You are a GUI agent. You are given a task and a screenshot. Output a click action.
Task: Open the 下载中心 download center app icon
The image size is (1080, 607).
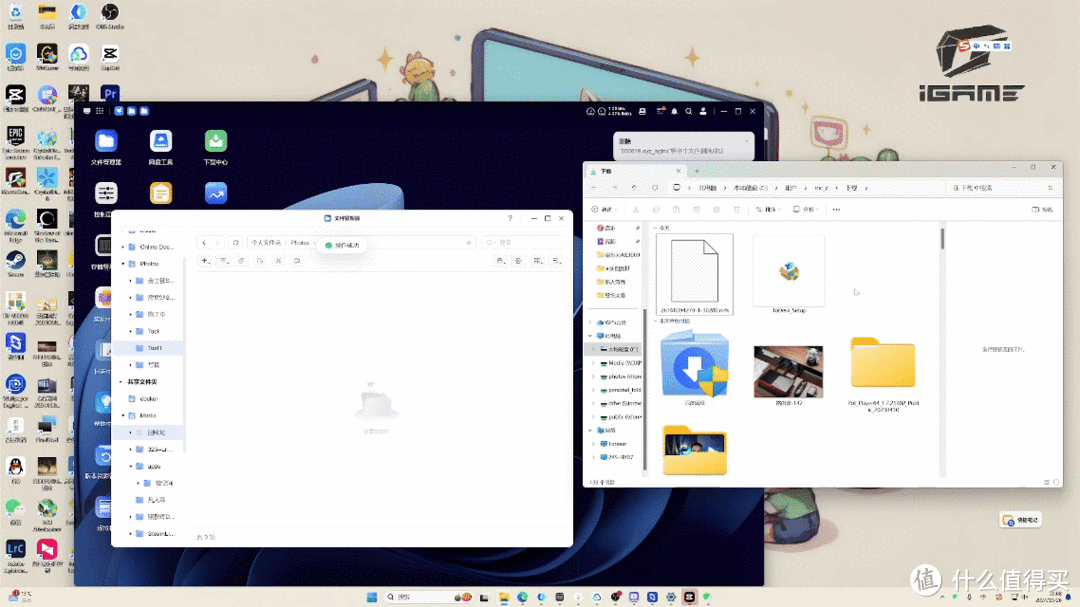[215, 141]
